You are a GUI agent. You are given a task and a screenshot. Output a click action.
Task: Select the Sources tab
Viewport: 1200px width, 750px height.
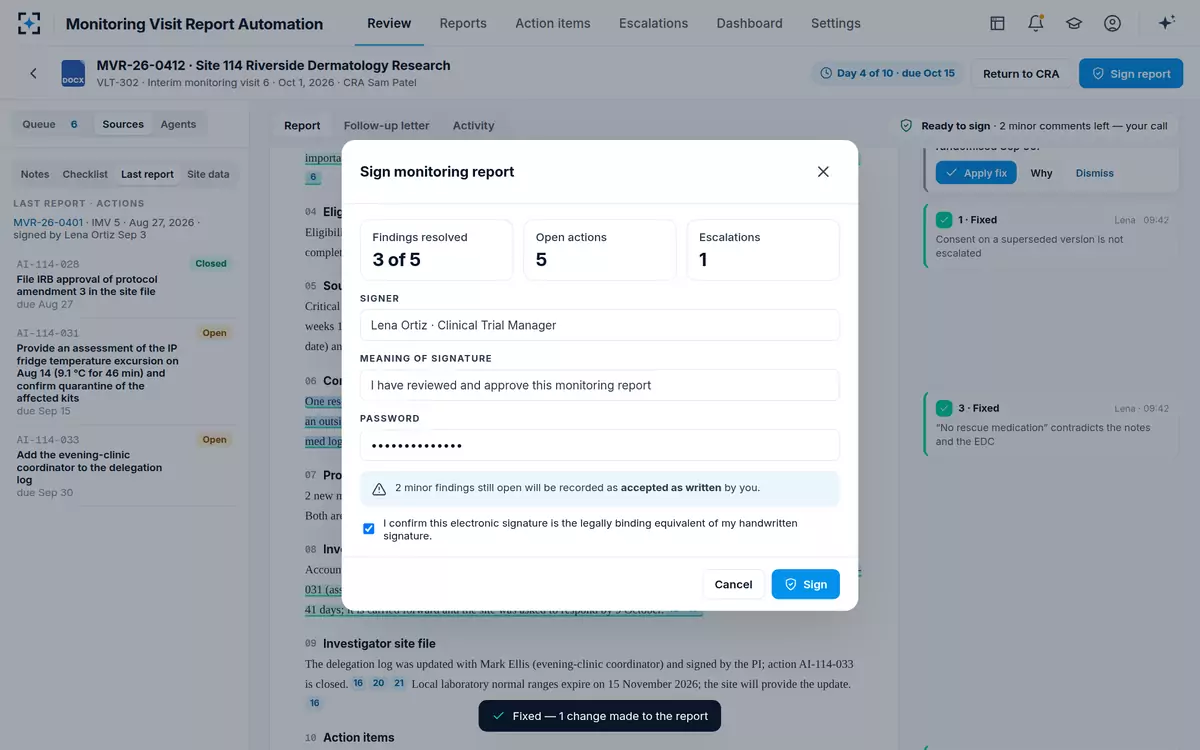pos(123,124)
